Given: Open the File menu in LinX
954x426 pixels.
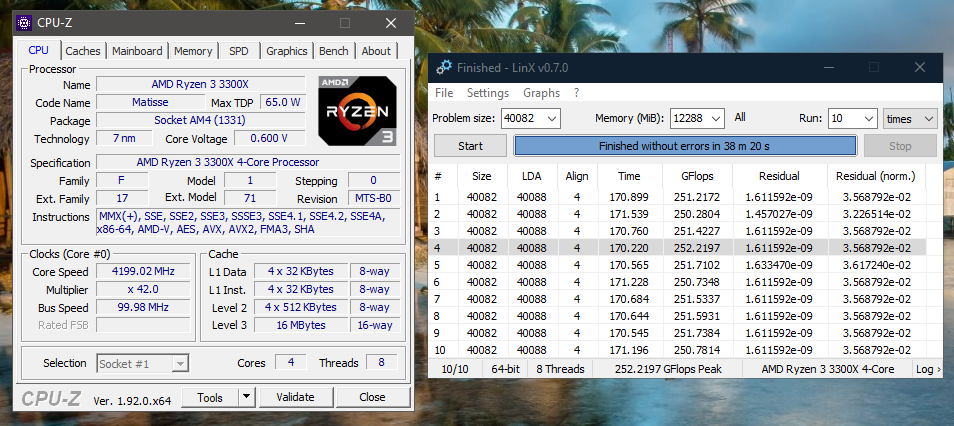Looking at the screenshot, I should [x=444, y=93].
